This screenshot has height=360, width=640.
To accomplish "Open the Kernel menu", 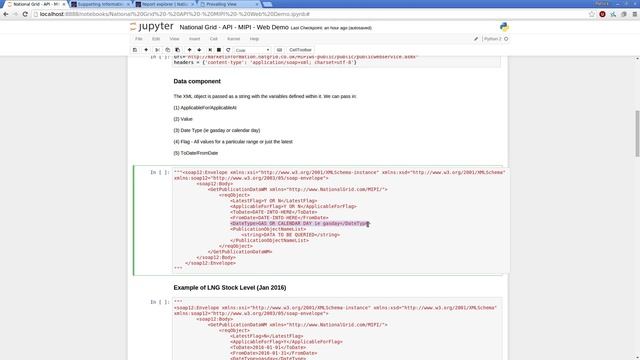I will 233,39.
